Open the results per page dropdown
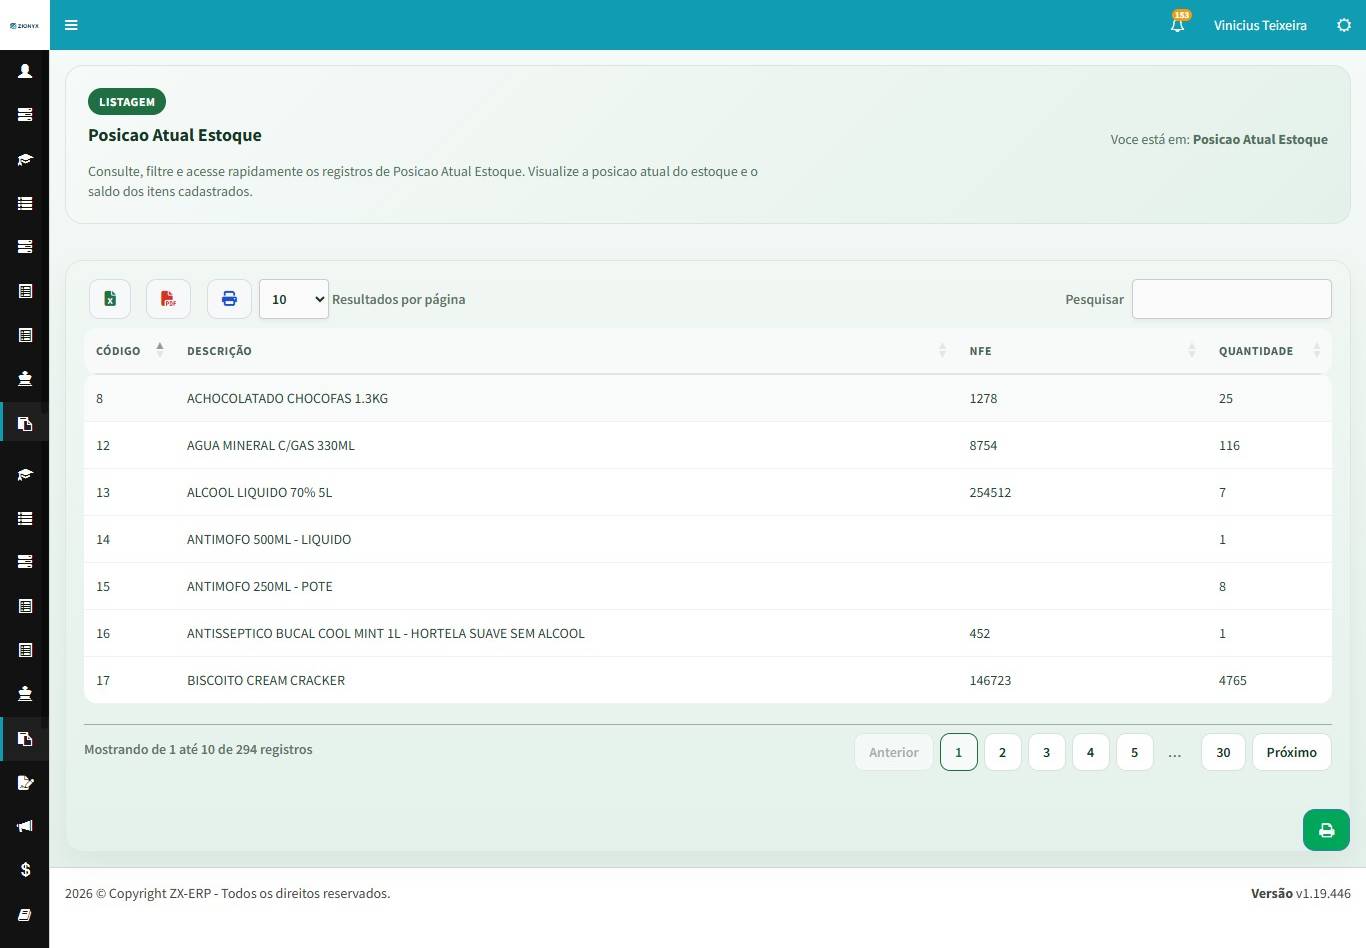The width and height of the screenshot is (1366, 948). click(x=294, y=299)
